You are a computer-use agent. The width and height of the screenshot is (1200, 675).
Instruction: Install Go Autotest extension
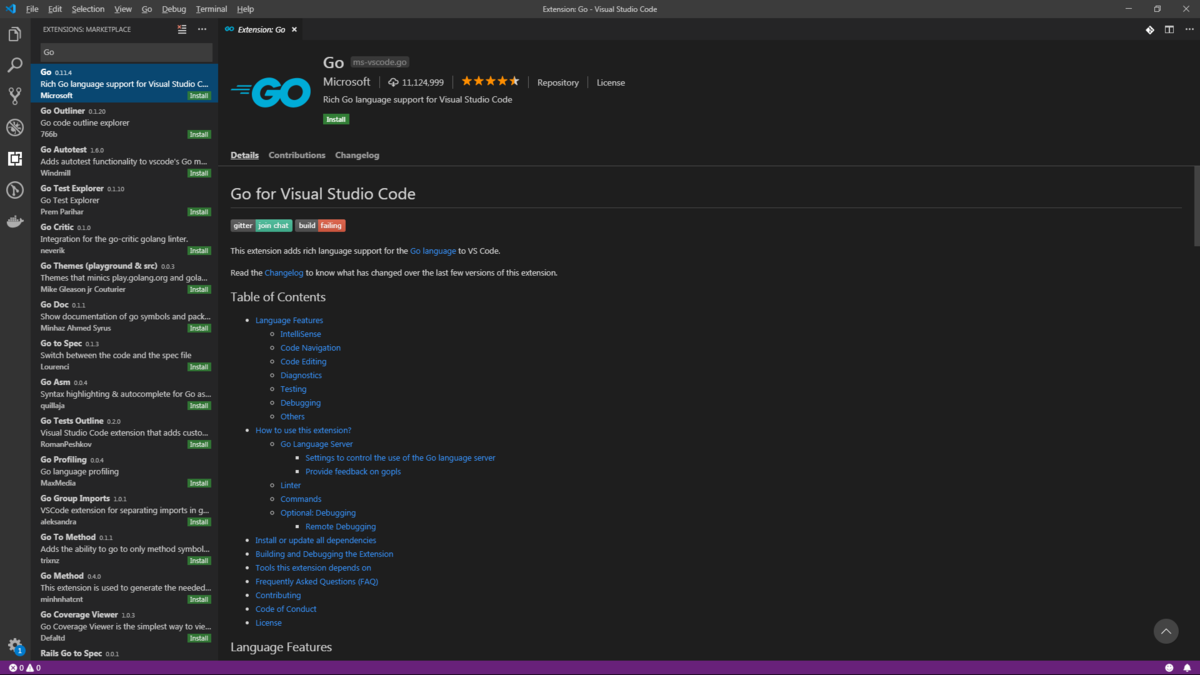[199, 173]
